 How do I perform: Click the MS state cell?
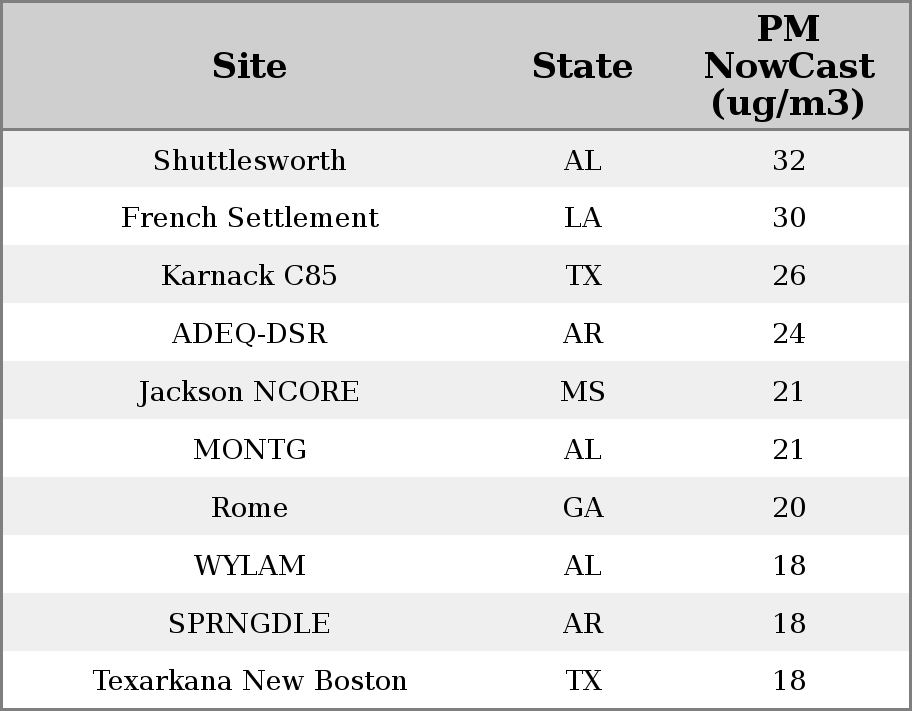(x=583, y=392)
